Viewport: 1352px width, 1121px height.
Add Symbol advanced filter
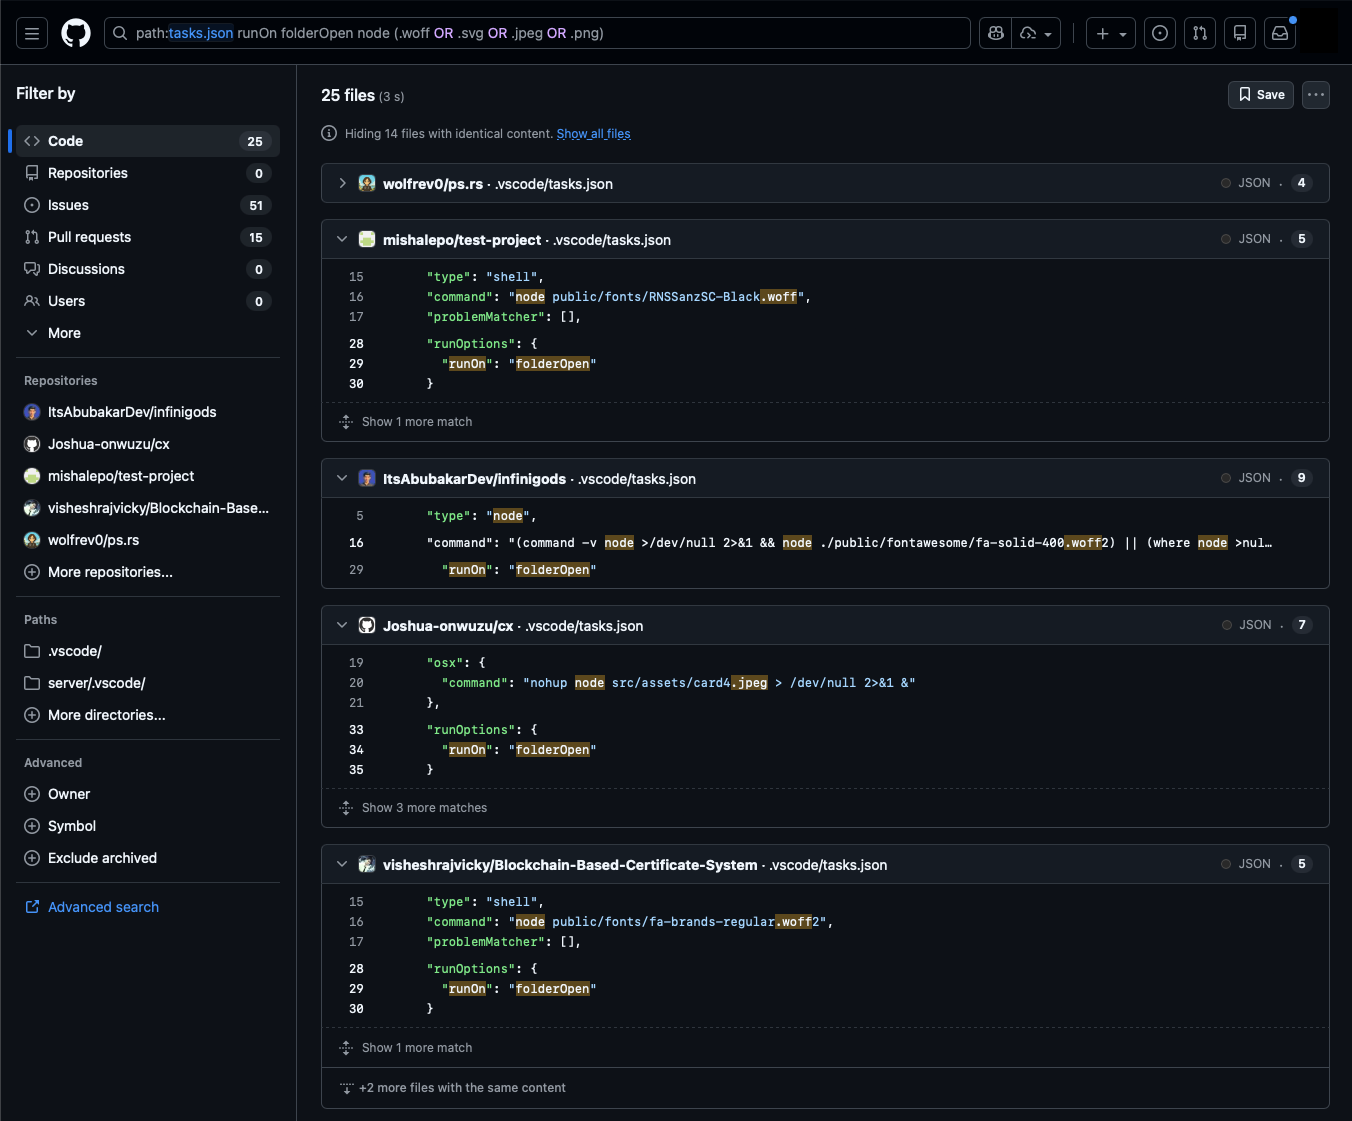click(x=148, y=826)
